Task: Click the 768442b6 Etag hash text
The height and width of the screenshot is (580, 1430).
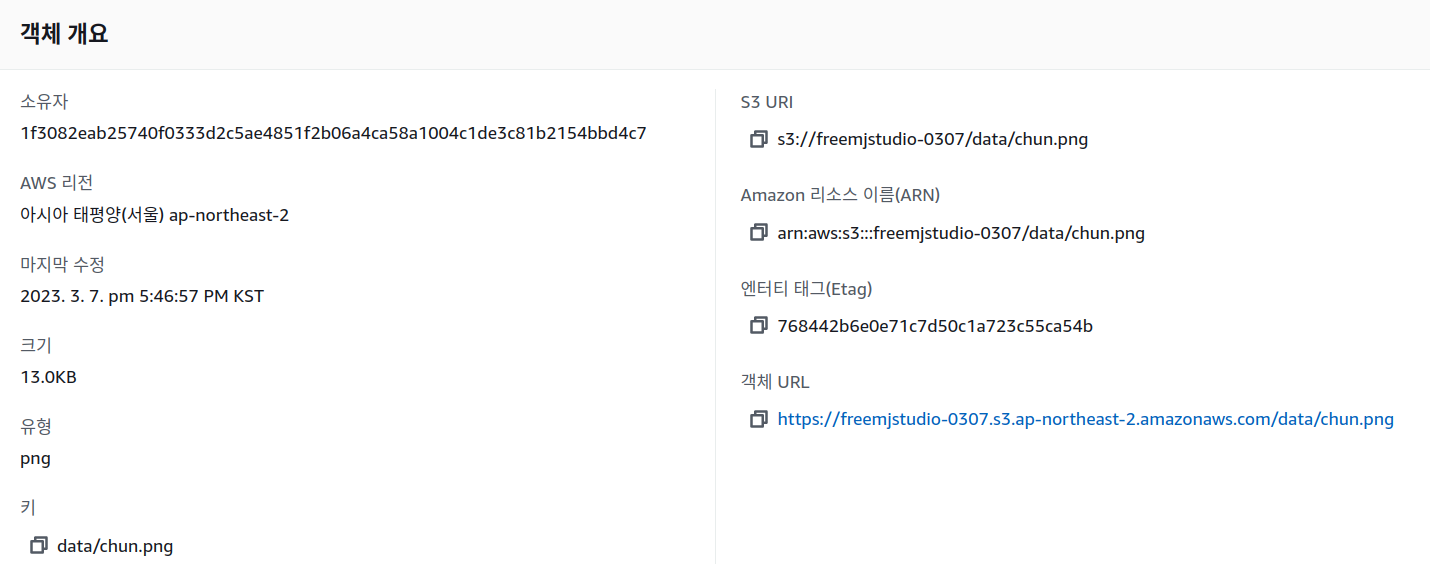Action: pyautogui.click(x=935, y=326)
